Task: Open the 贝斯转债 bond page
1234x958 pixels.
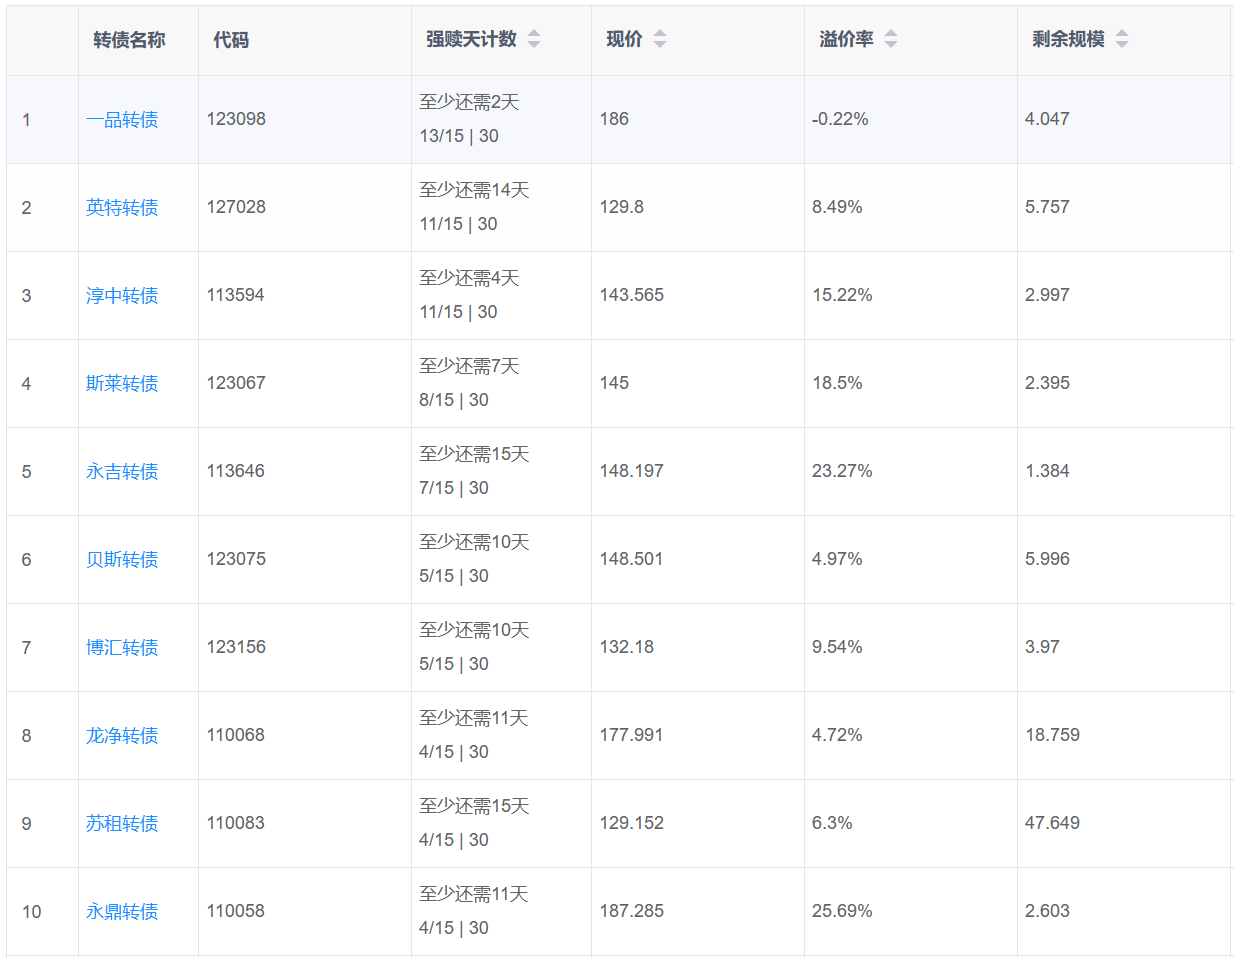Action: [122, 560]
